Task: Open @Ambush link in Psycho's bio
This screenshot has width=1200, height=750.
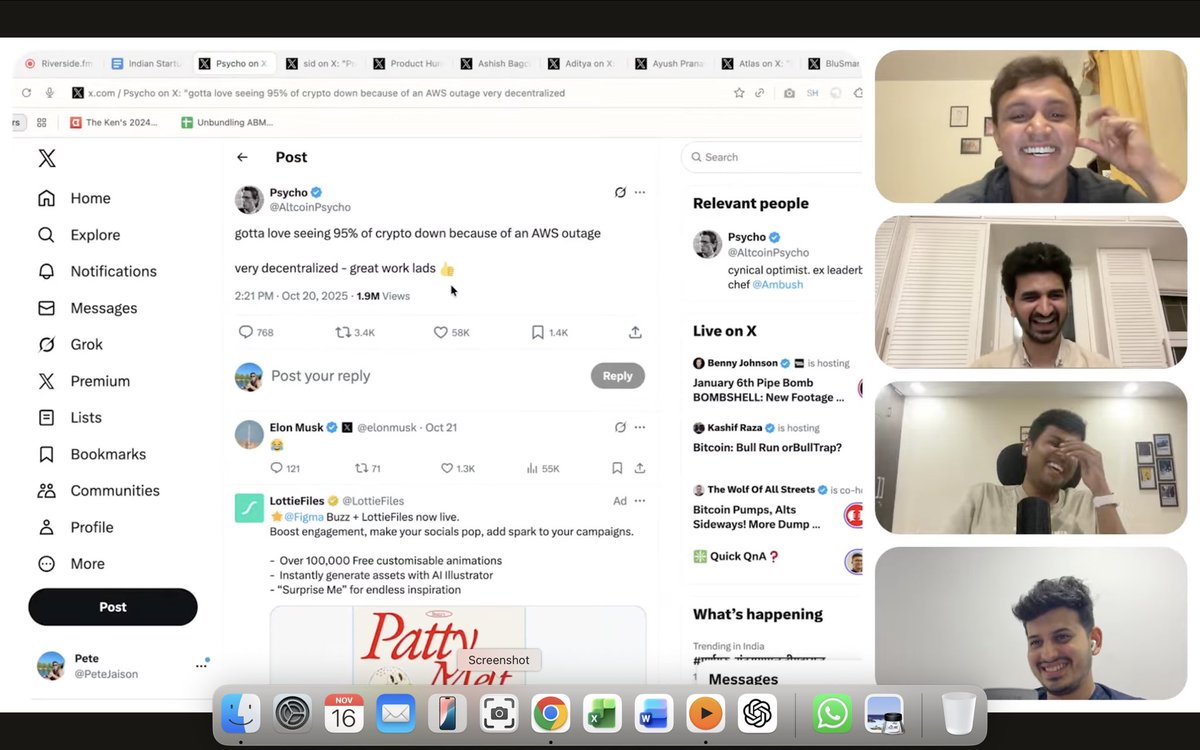Action: [x=777, y=285]
